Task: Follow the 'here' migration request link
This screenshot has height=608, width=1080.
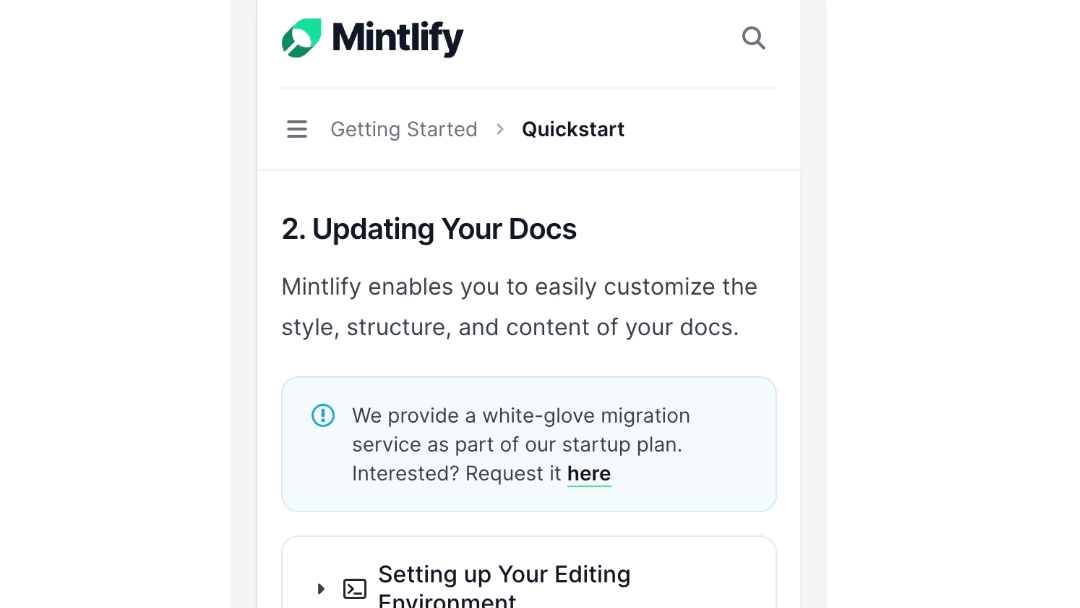Action: tap(589, 474)
